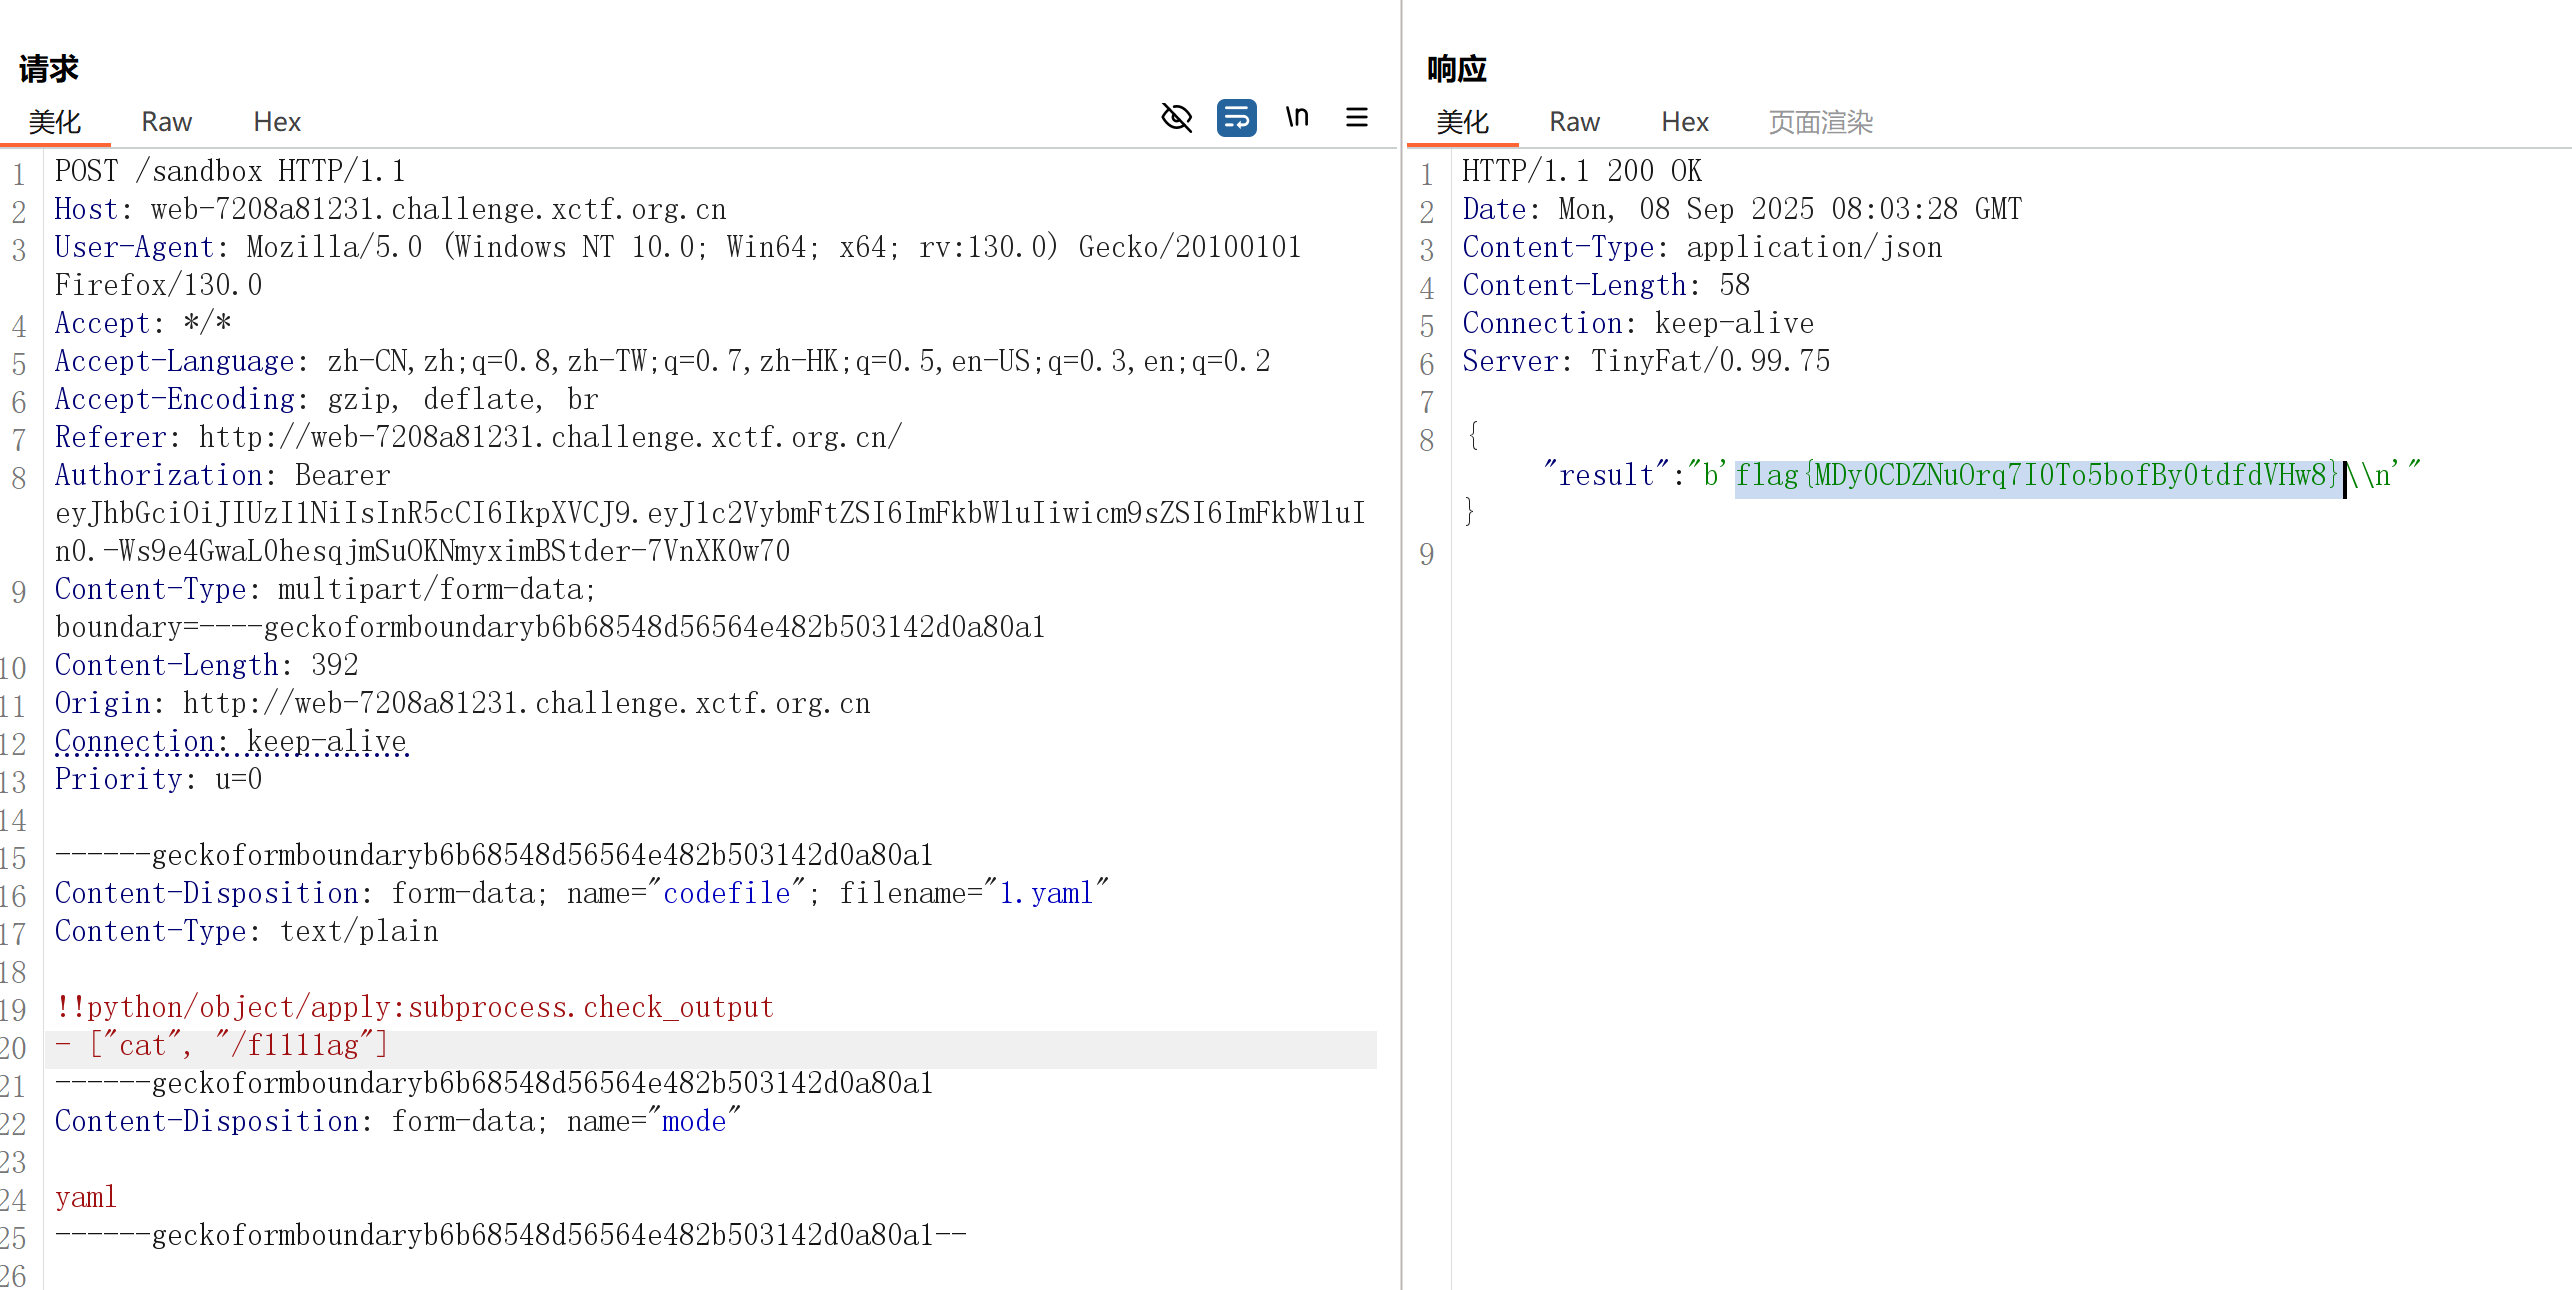Click the codefile form-data name
The height and width of the screenshot is (1290, 2572).
pos(726,893)
